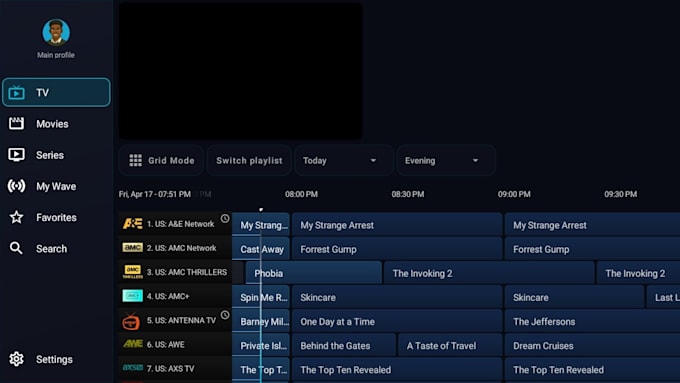Open the Favorites star icon
The width and height of the screenshot is (680, 383).
pyautogui.click(x=16, y=217)
